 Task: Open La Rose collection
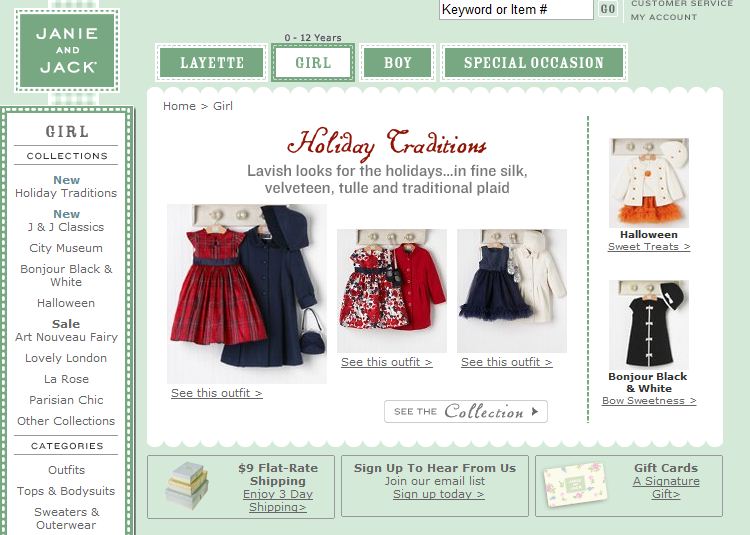66,379
